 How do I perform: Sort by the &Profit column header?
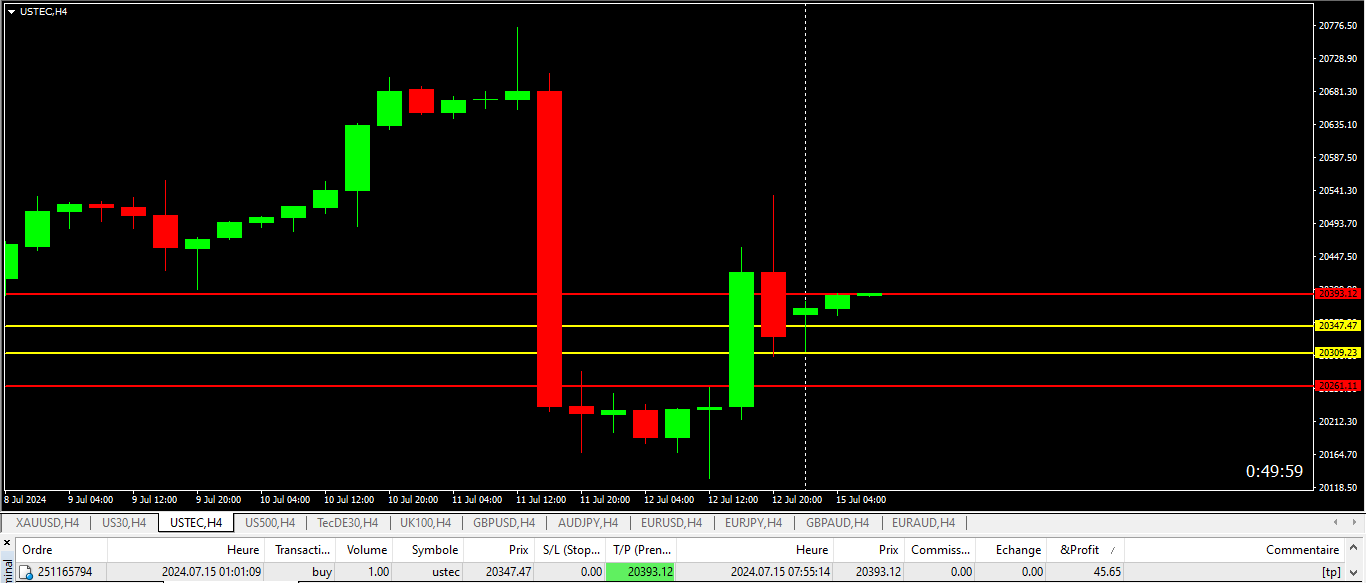point(1086,550)
